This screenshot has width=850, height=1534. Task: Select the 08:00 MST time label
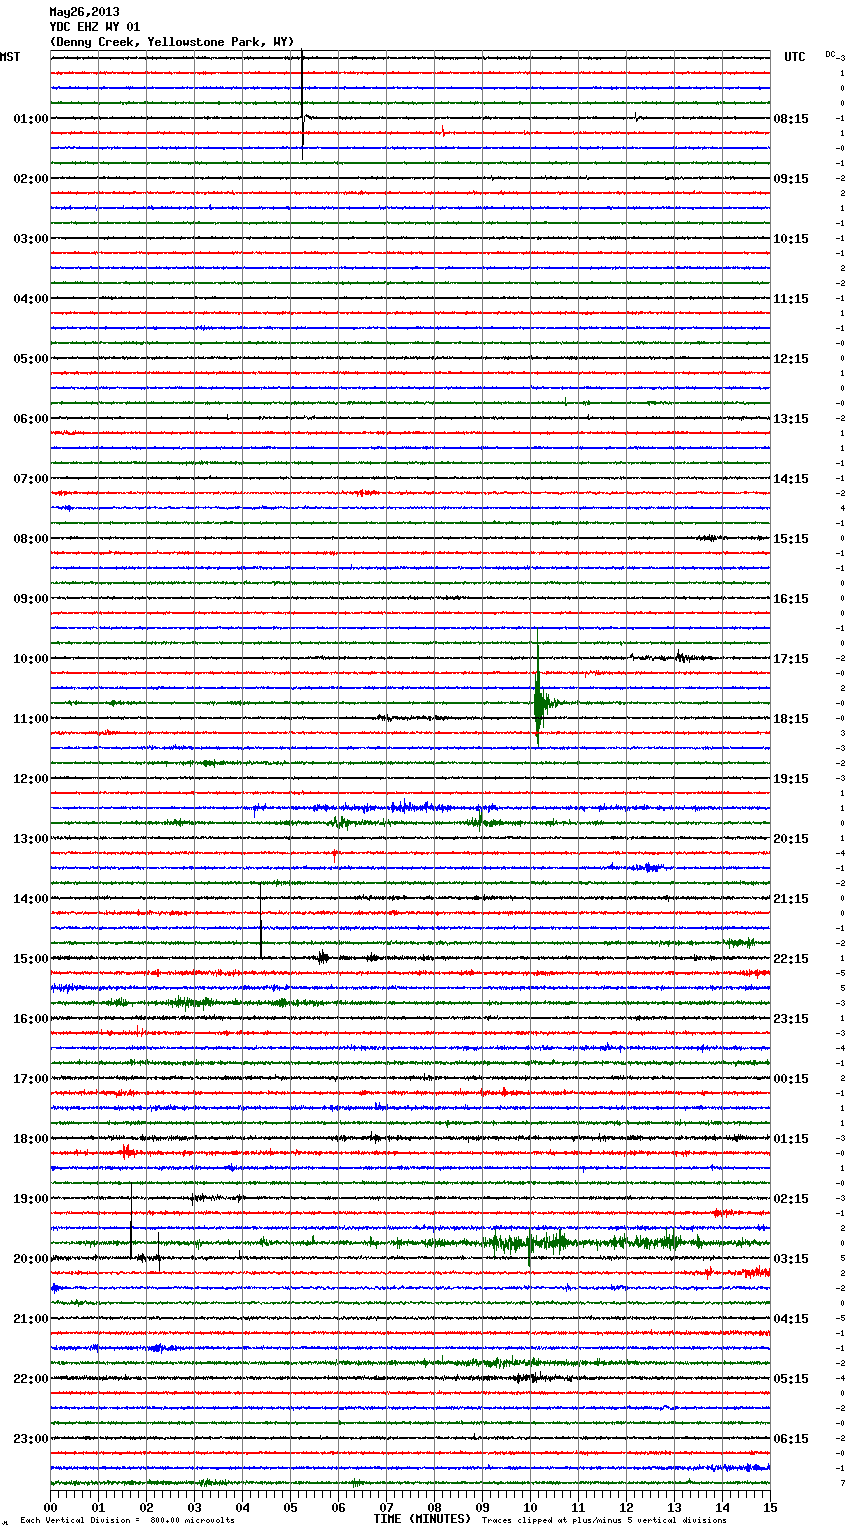tap(30, 539)
